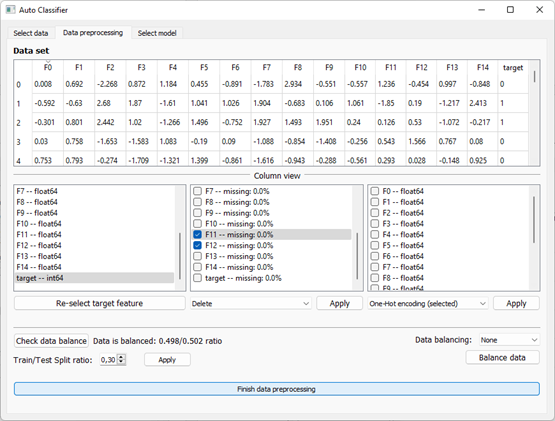The width and height of the screenshot is (555, 421).
Task: Maximize the Auto Classifier window
Action: tap(510, 10)
